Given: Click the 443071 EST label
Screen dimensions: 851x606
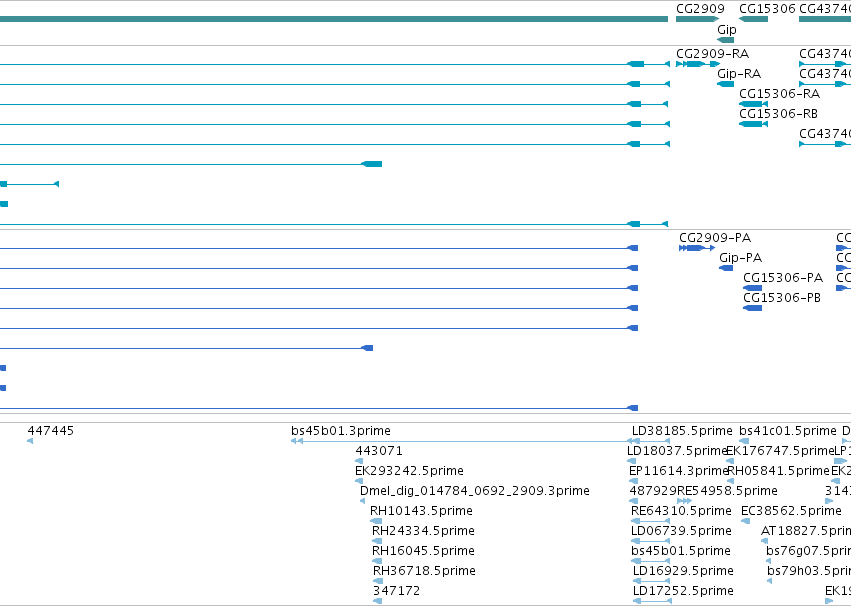Looking at the screenshot, I should pyautogui.click(x=379, y=451).
